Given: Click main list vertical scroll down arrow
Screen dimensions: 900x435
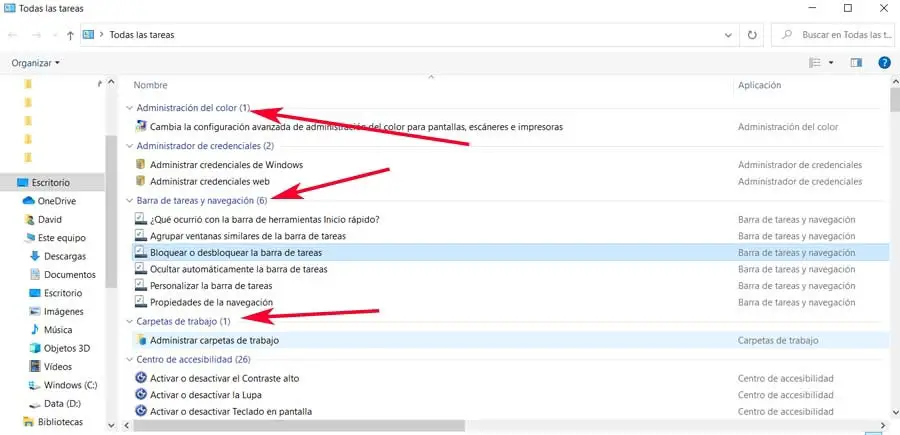Looking at the screenshot, I should click(x=895, y=412).
